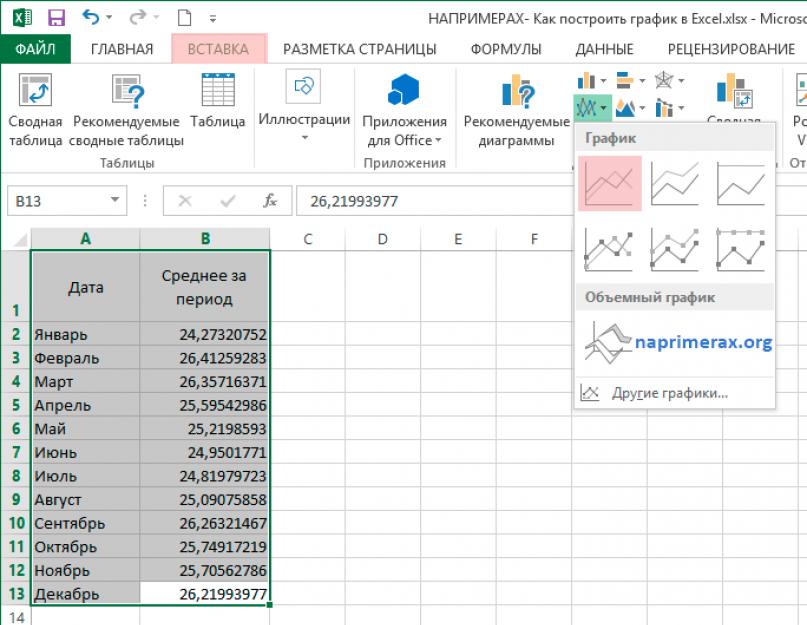The width and height of the screenshot is (807, 625).
Task: Expand the Name Box dropdown arrow
Action: (x=115, y=200)
